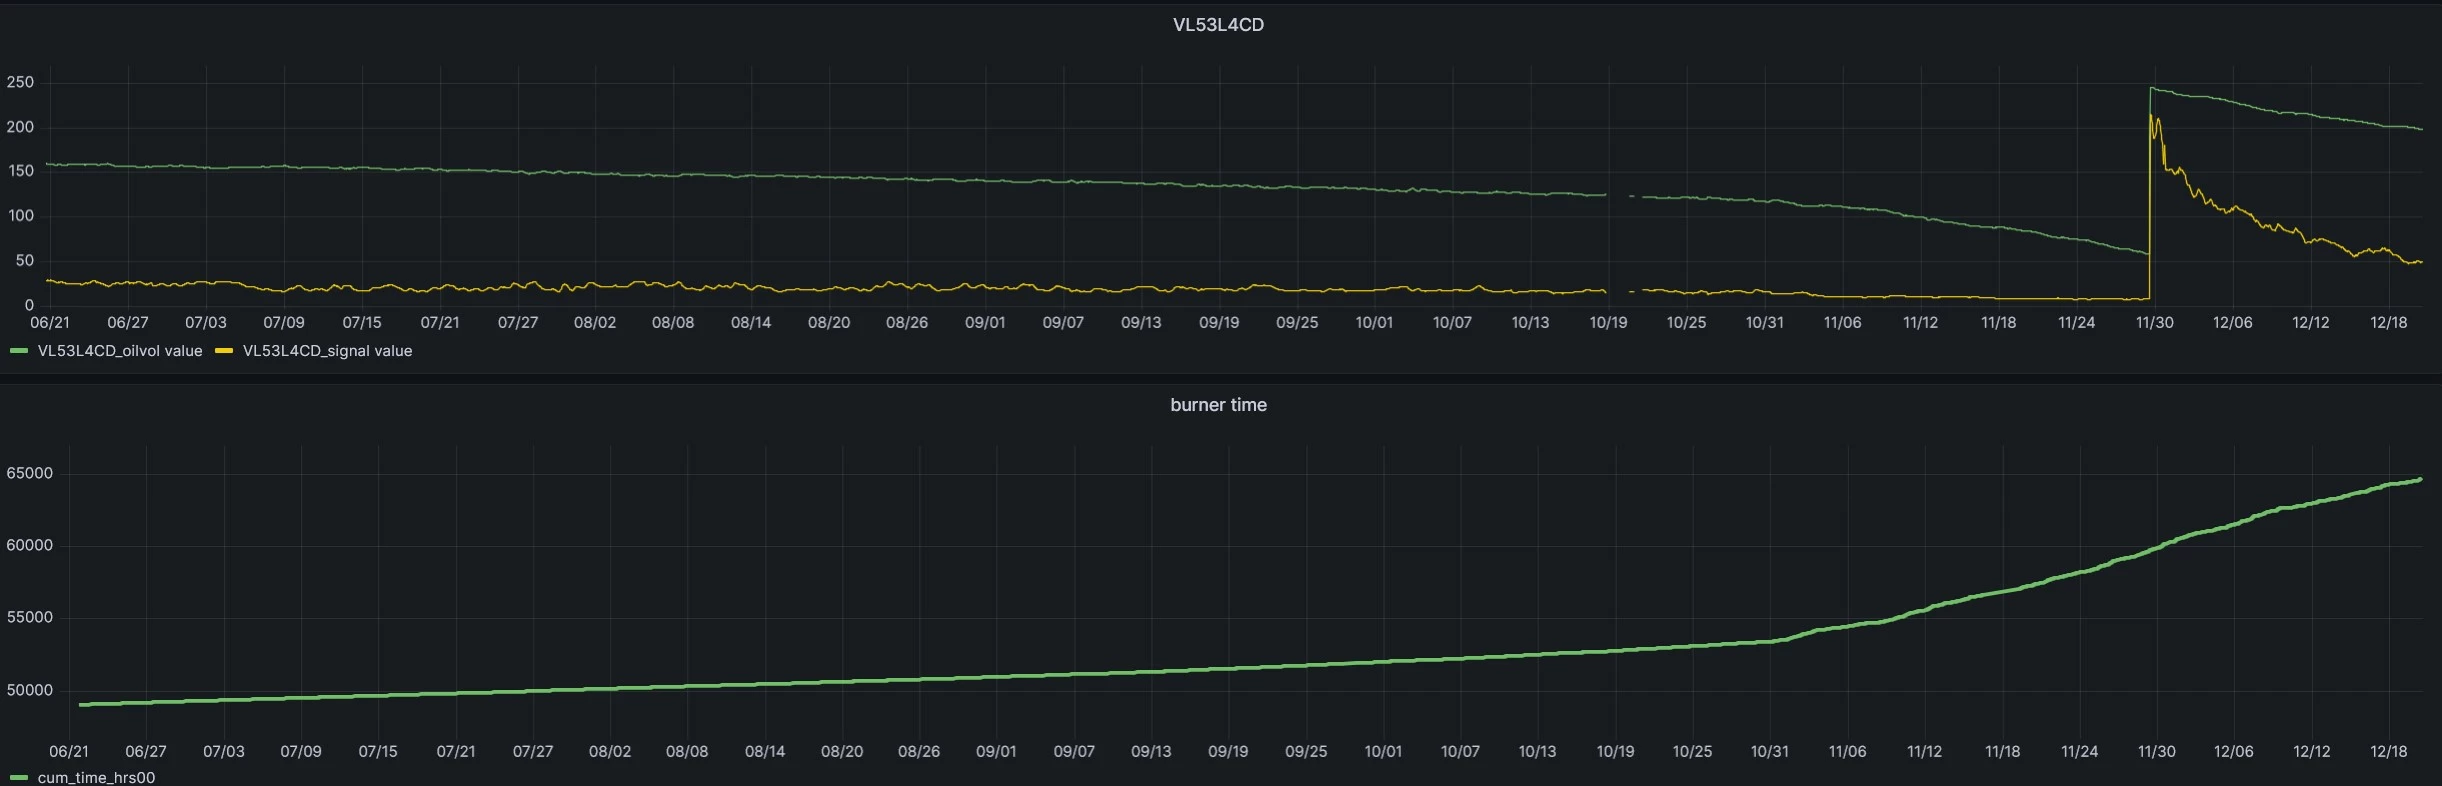Open the VL53L4CD panel title menu
2442x786 pixels.
(1218, 25)
